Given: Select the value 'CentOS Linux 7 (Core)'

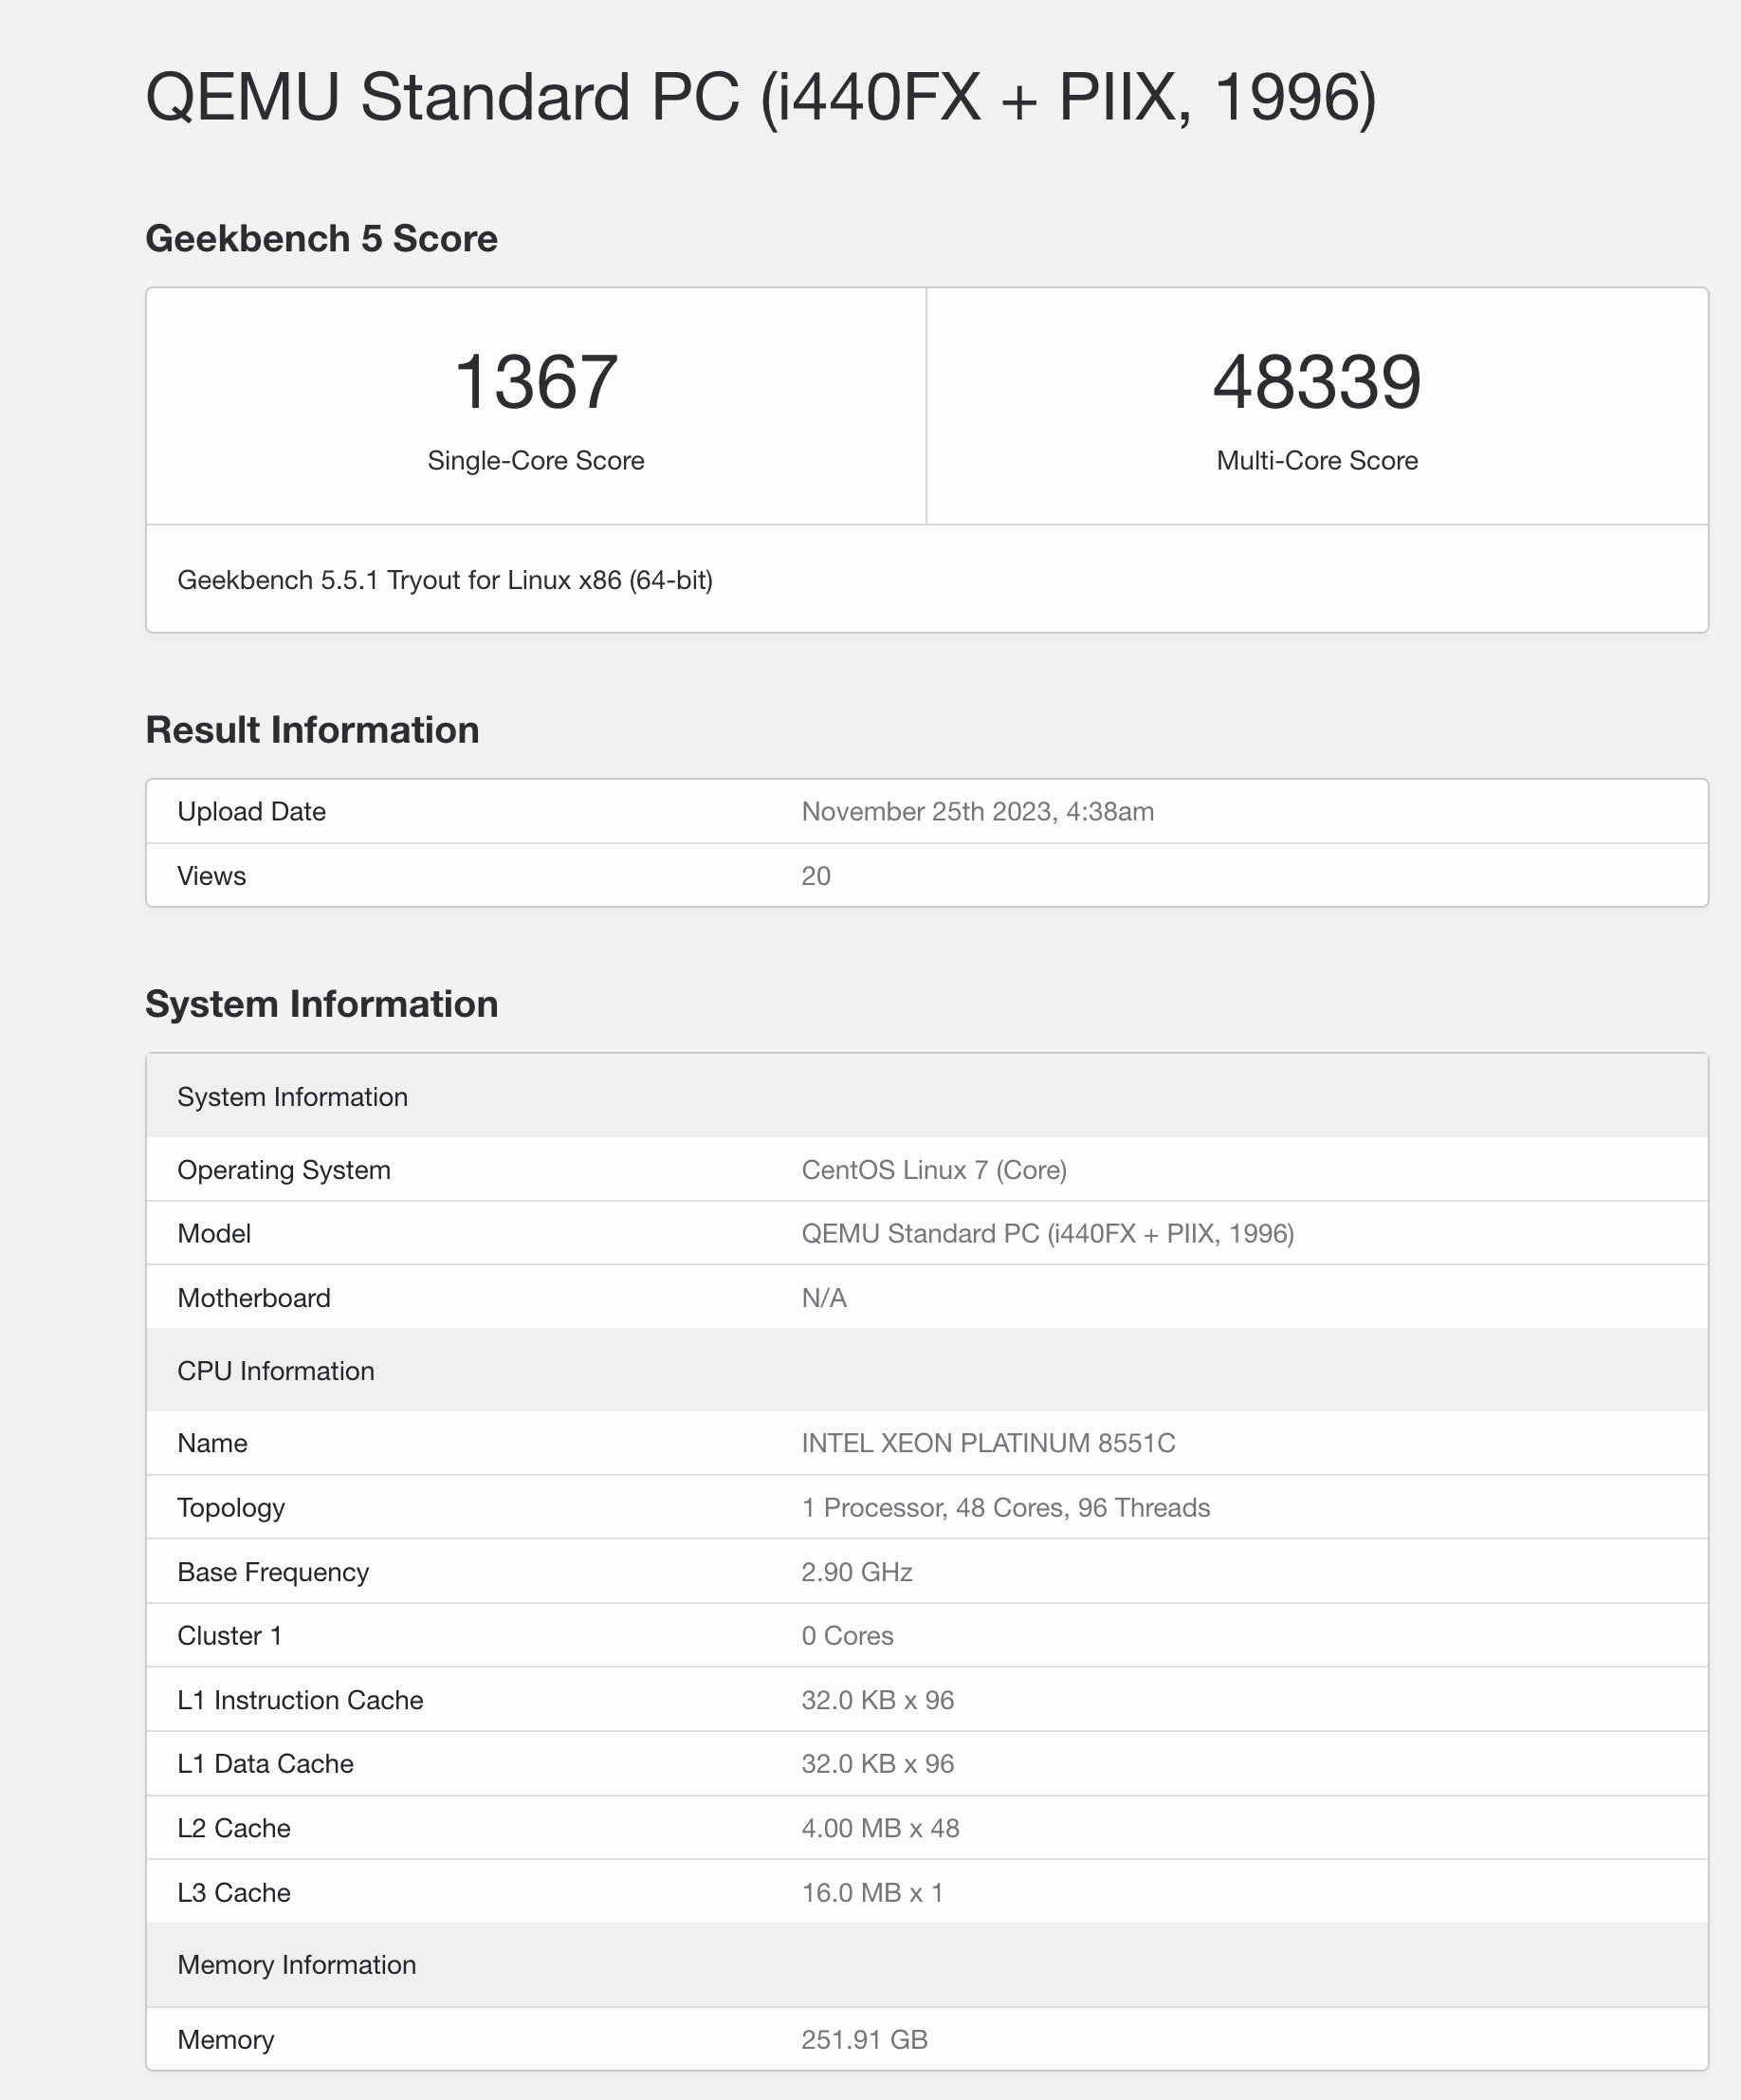Looking at the screenshot, I should point(934,1170).
